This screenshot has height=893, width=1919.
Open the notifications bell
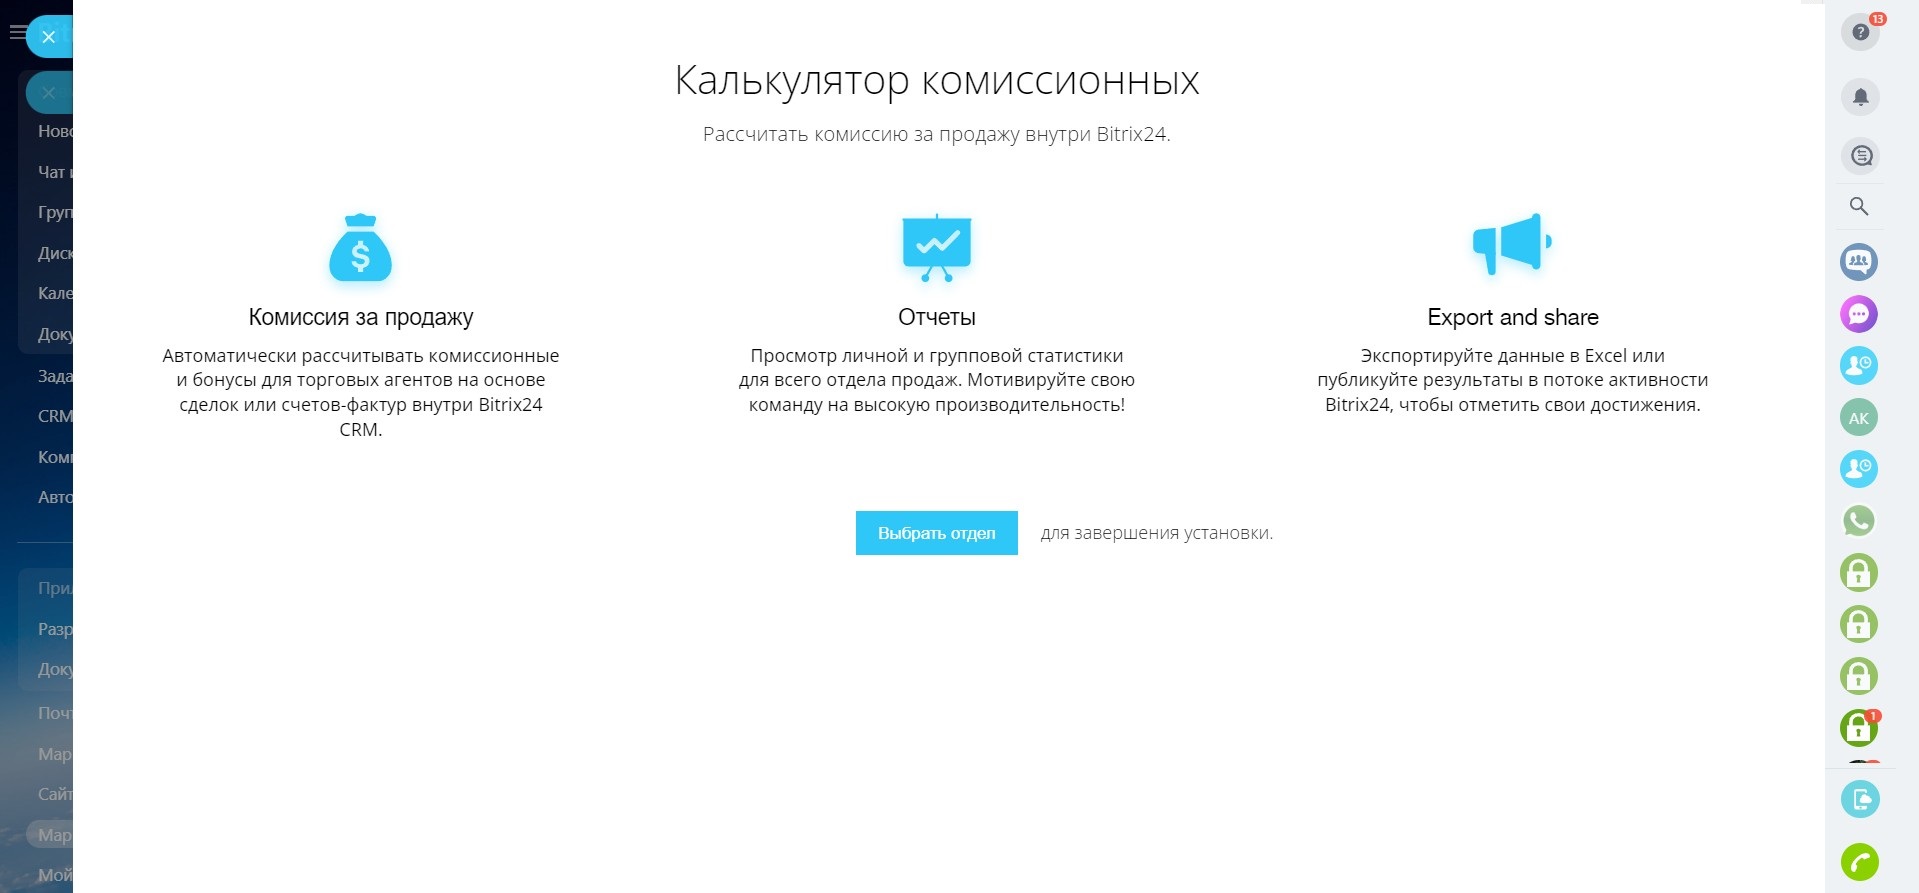click(1860, 97)
